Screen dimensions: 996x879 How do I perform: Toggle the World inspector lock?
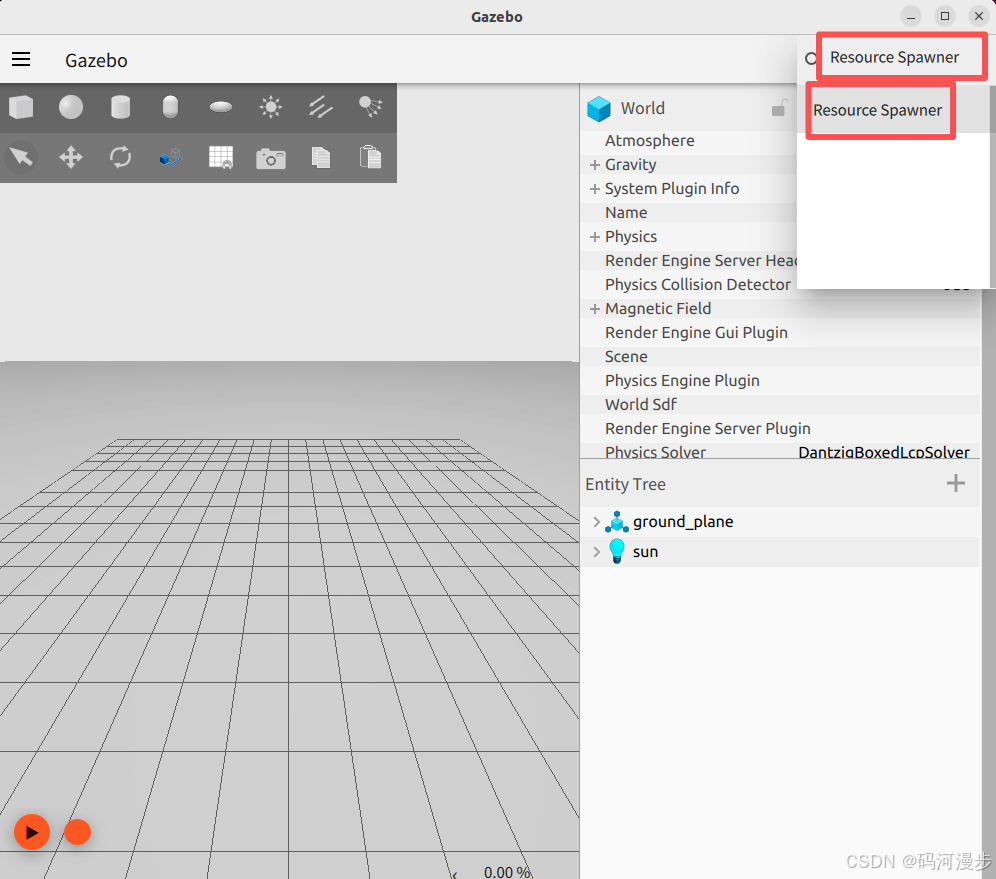[780, 108]
